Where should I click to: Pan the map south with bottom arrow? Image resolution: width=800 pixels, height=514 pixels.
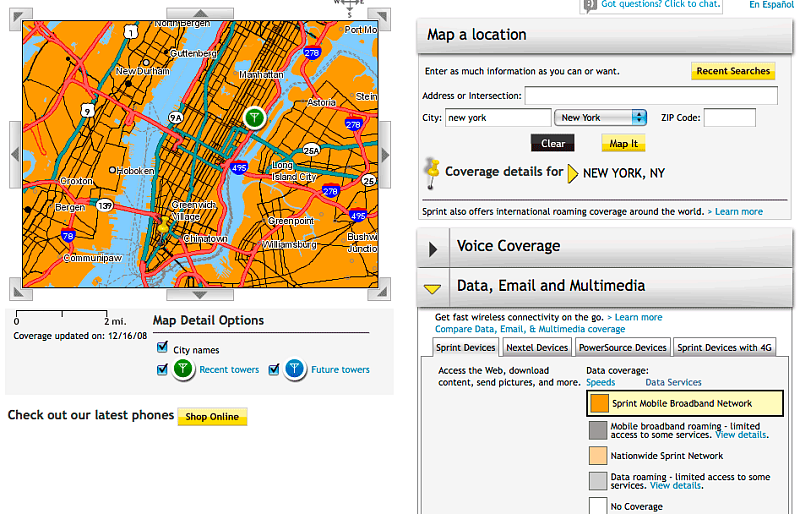point(200,295)
